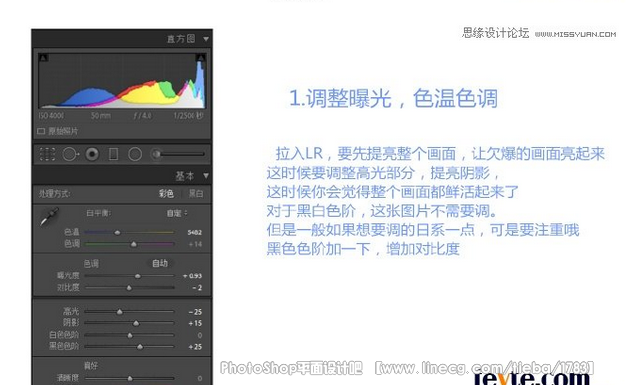Click the 色调 section heading beside 自动
The height and width of the screenshot is (385, 644).
coord(91,264)
